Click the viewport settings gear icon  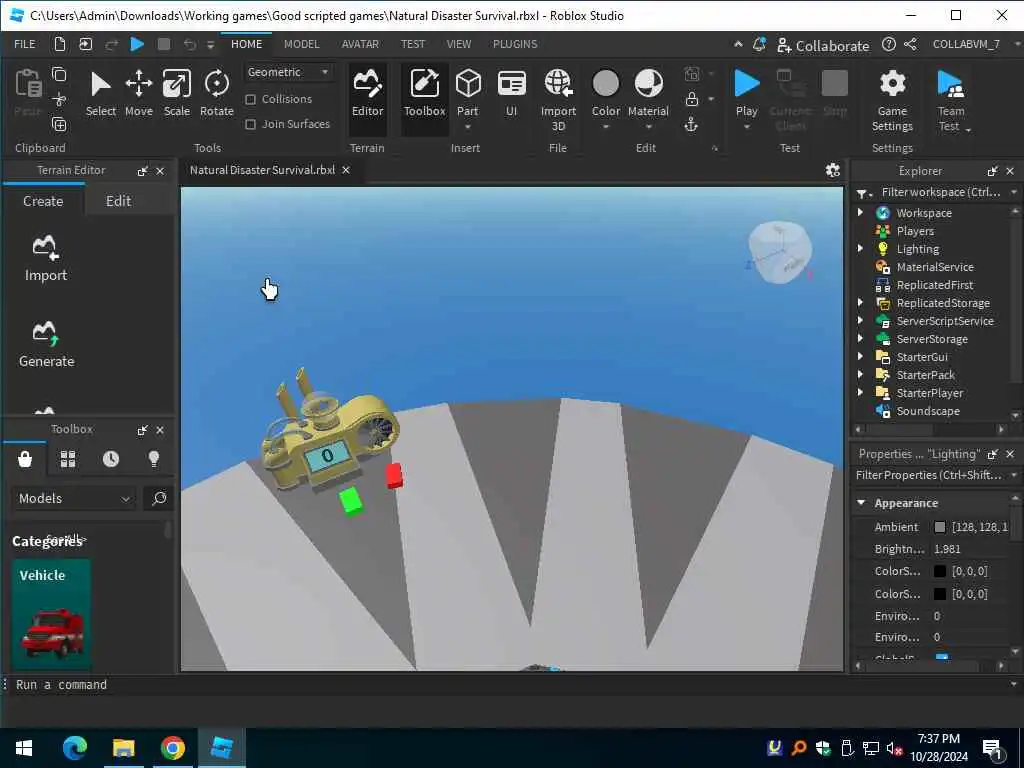(833, 170)
